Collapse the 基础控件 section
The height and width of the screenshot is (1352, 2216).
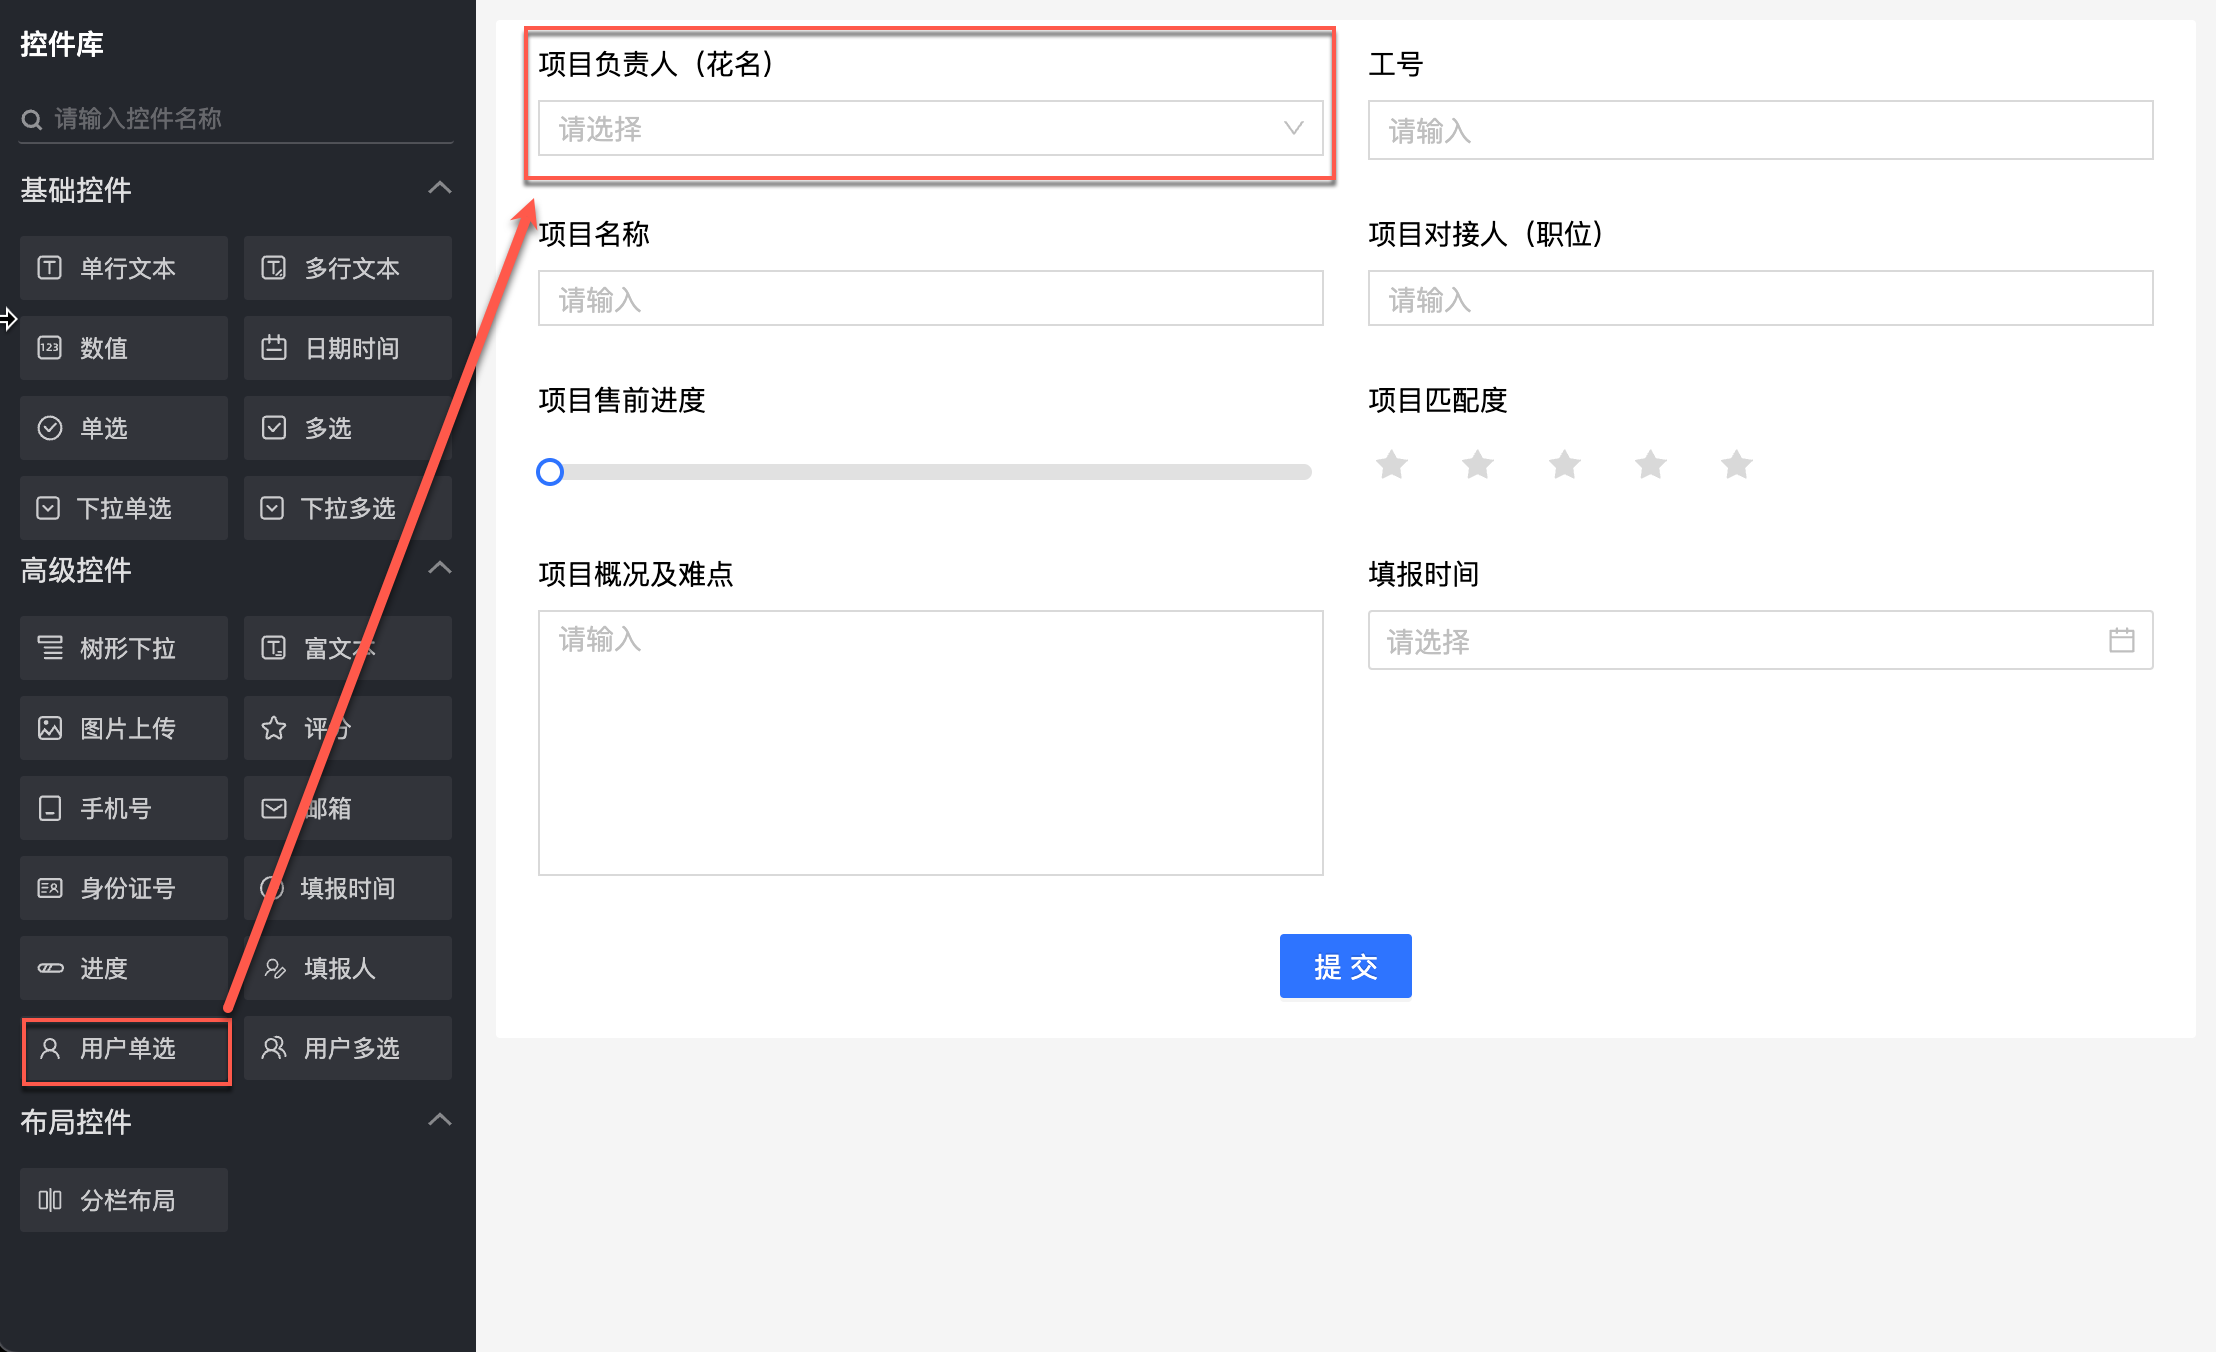pos(440,188)
